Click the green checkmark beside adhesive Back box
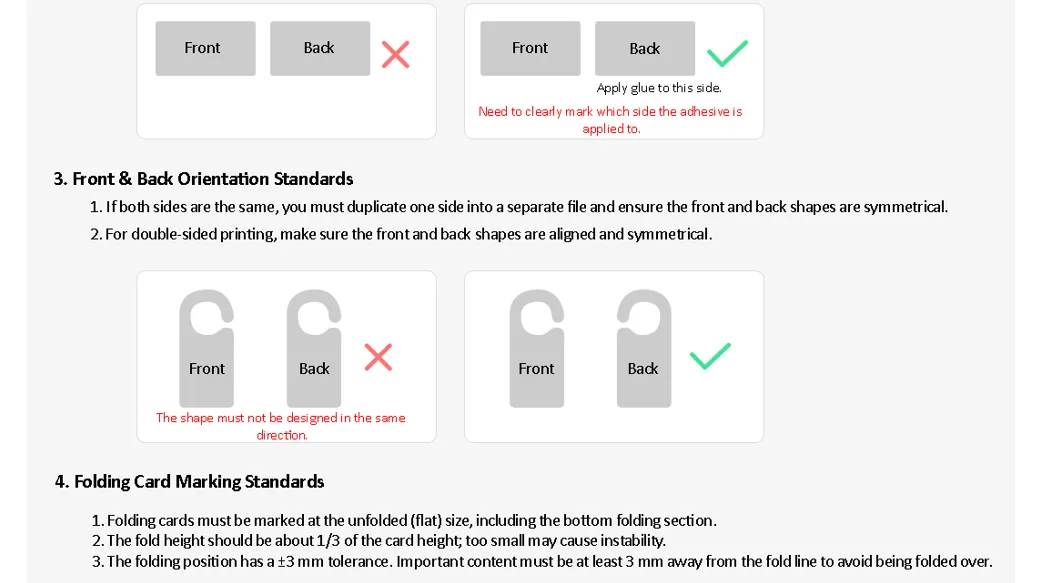Viewport: 1038px width, 583px height. click(x=727, y=54)
